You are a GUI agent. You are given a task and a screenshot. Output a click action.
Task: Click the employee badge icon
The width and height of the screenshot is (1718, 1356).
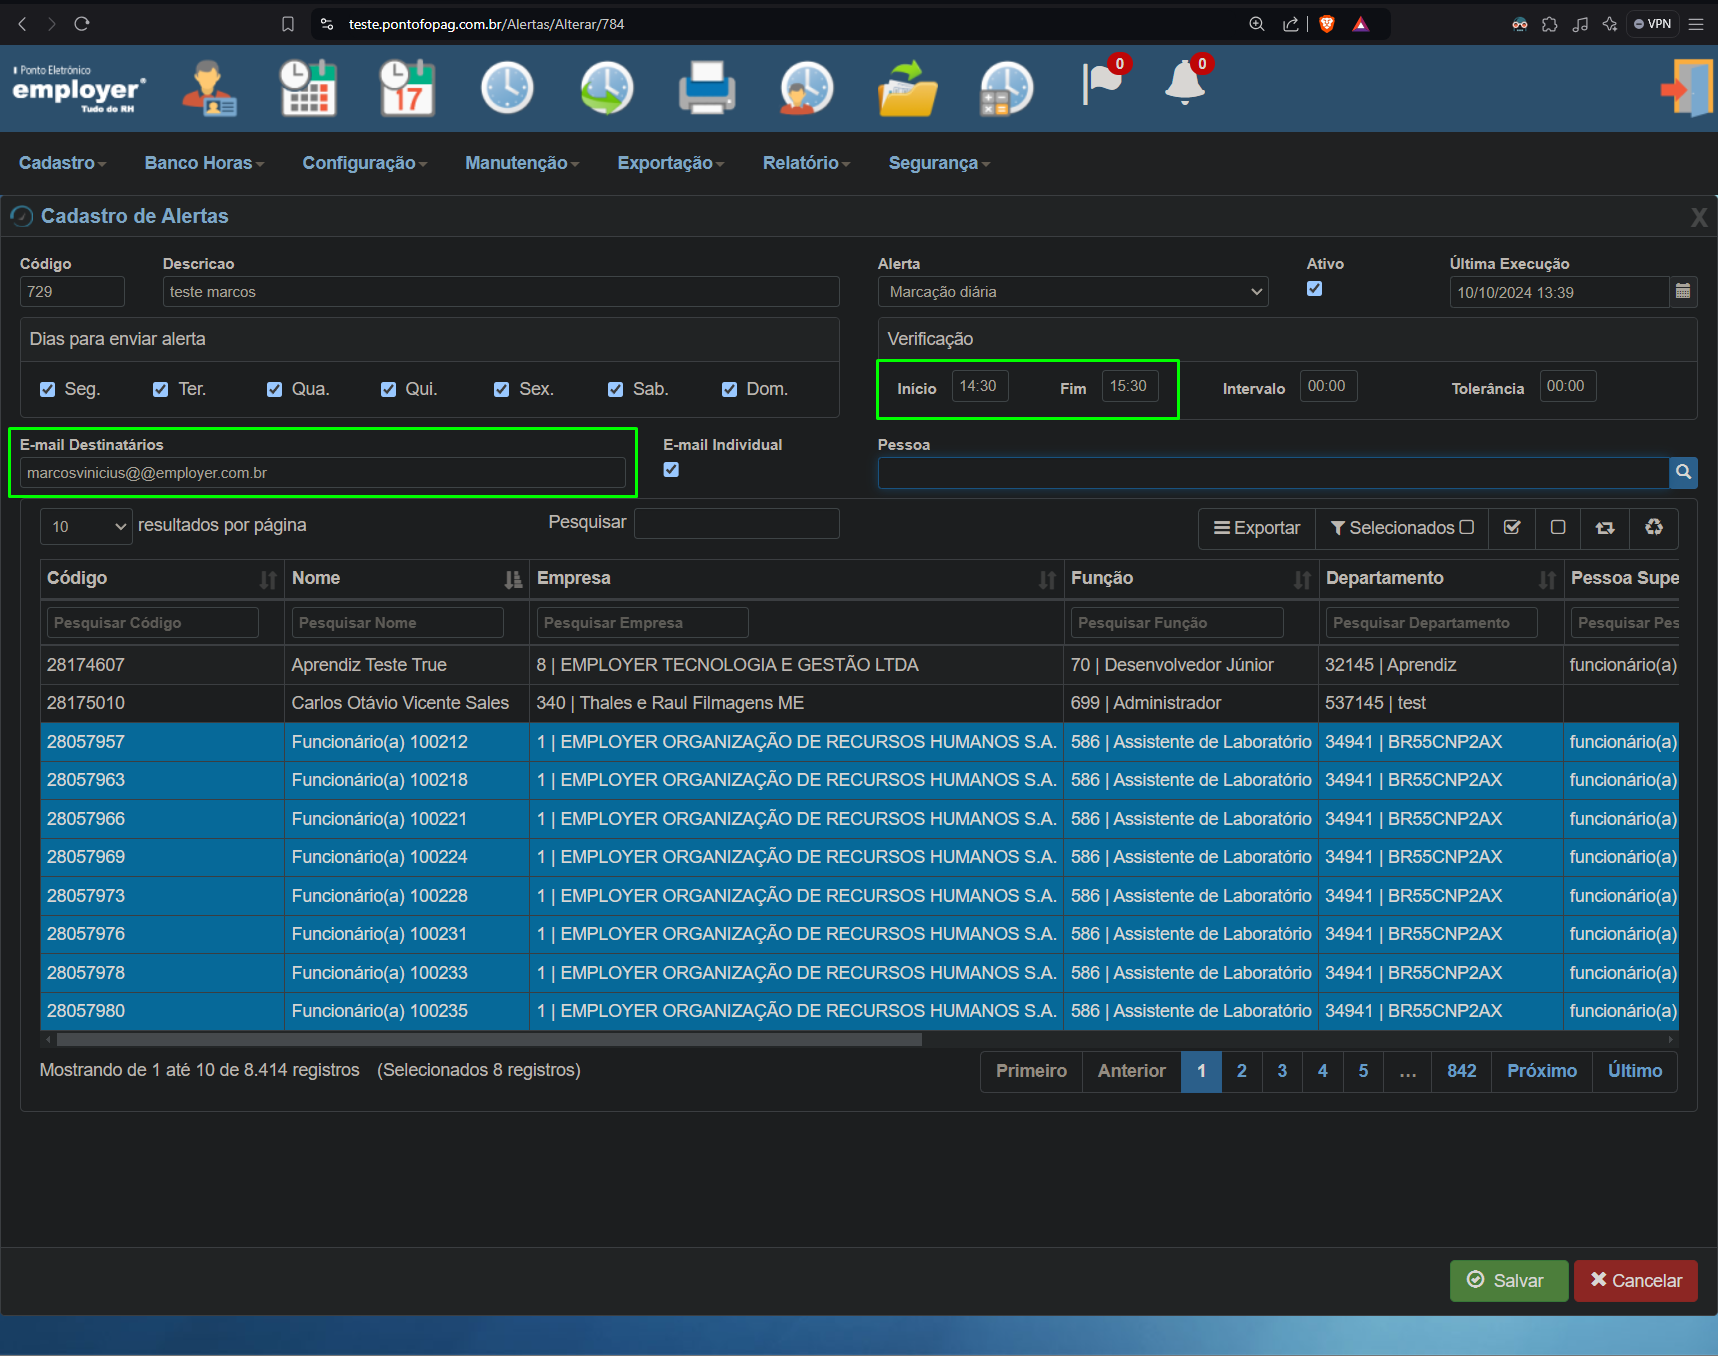pyautogui.click(x=209, y=88)
